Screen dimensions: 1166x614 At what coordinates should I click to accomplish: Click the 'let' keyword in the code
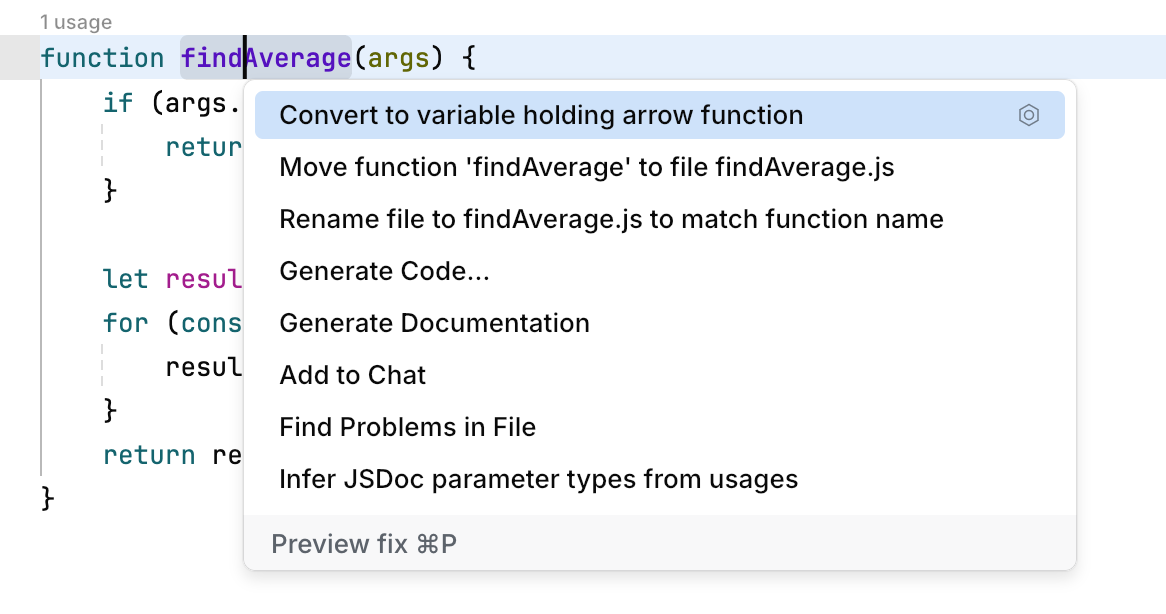click(x=125, y=279)
